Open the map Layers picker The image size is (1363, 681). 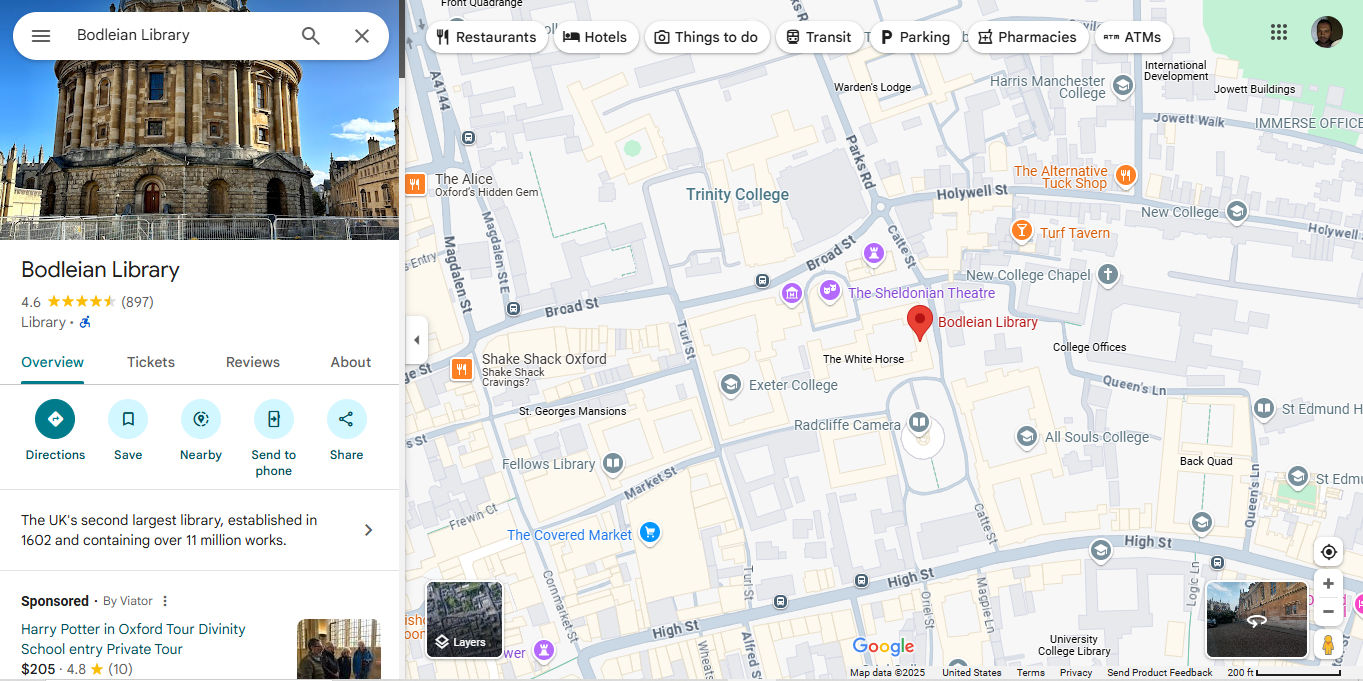pyautogui.click(x=463, y=619)
